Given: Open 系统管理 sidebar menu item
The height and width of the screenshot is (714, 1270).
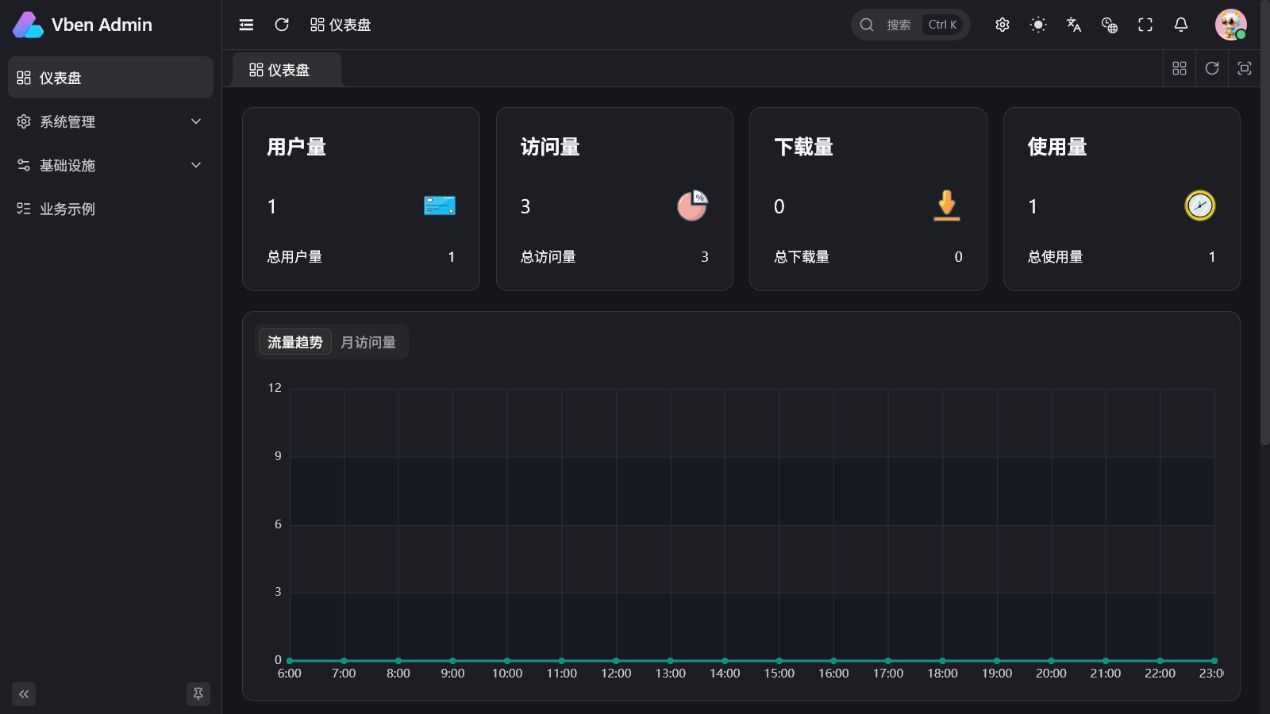Looking at the screenshot, I should [110, 122].
